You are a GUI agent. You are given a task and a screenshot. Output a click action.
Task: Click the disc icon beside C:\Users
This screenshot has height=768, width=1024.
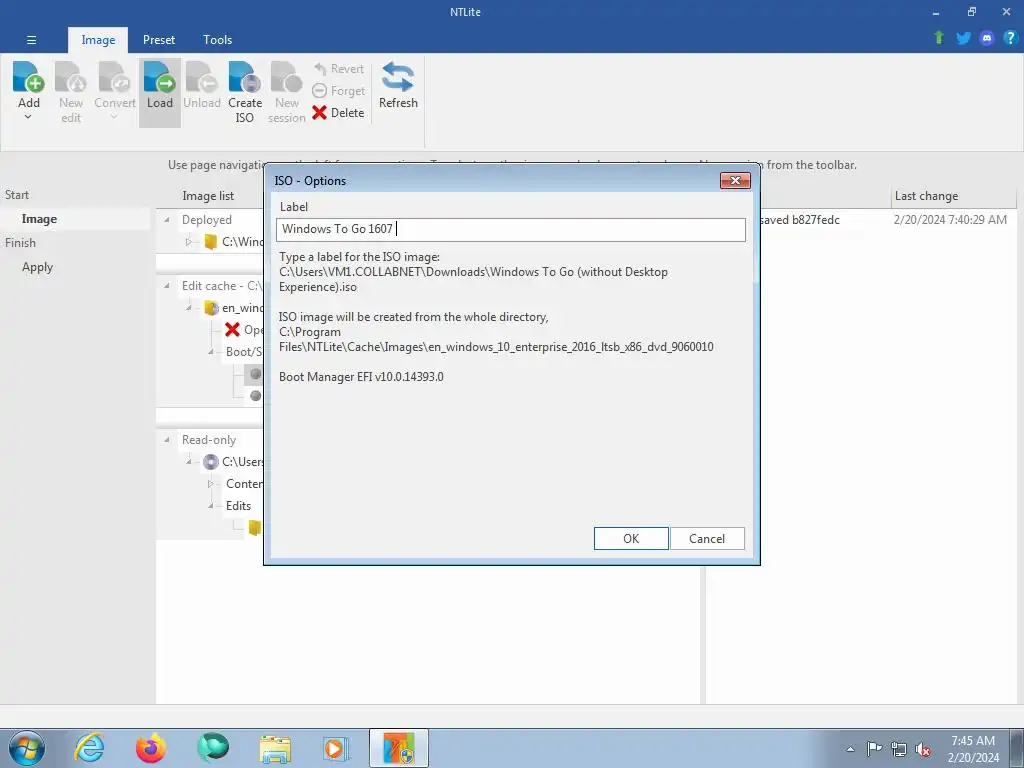[210, 462]
